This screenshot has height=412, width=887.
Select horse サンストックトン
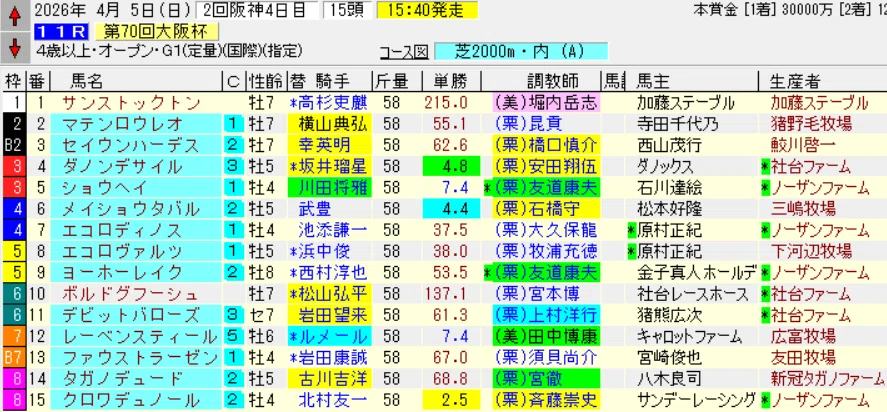point(131,103)
